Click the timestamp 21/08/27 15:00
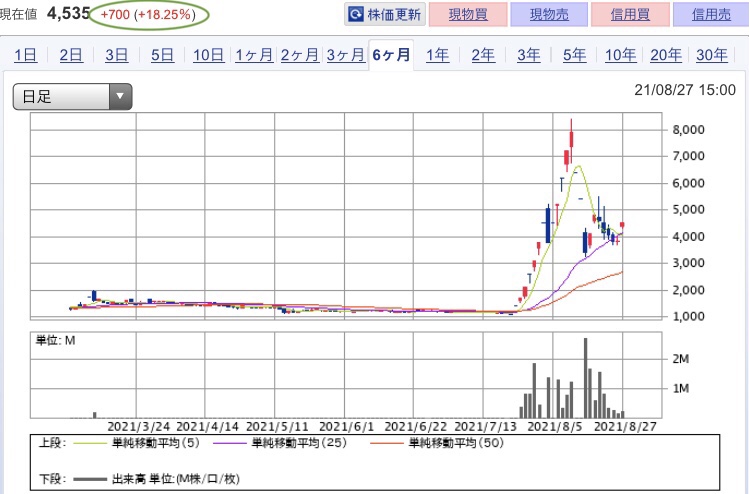 [685, 90]
